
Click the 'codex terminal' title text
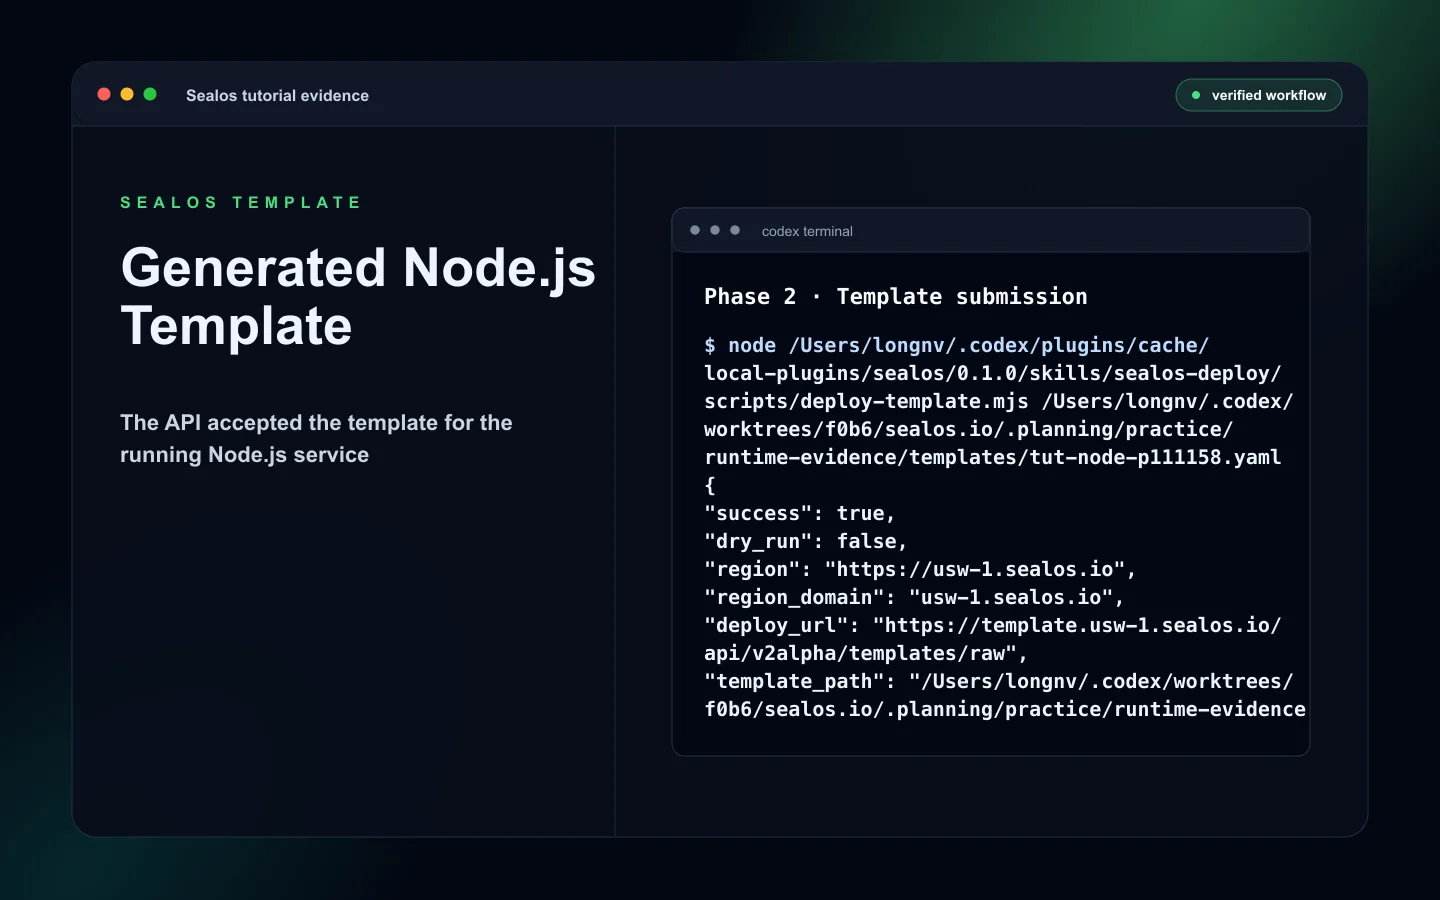(x=807, y=231)
